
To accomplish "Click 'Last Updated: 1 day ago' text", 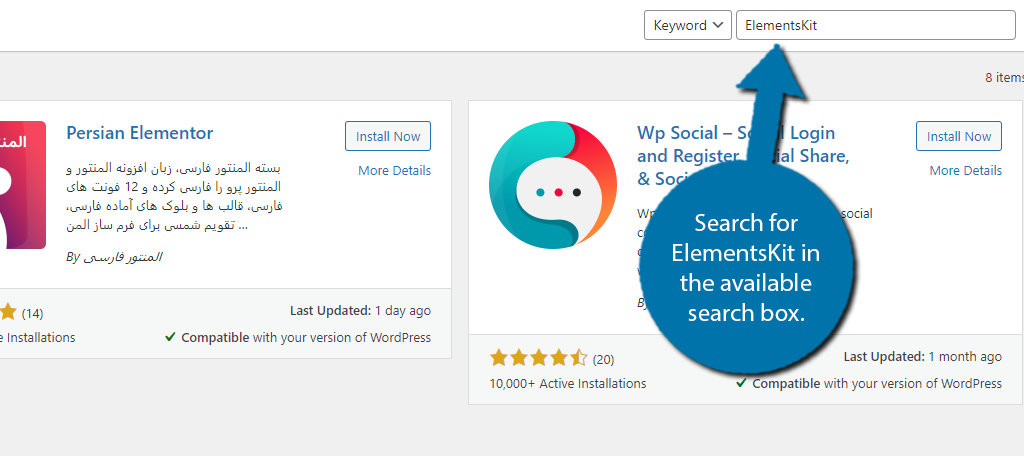I will 360,311.
